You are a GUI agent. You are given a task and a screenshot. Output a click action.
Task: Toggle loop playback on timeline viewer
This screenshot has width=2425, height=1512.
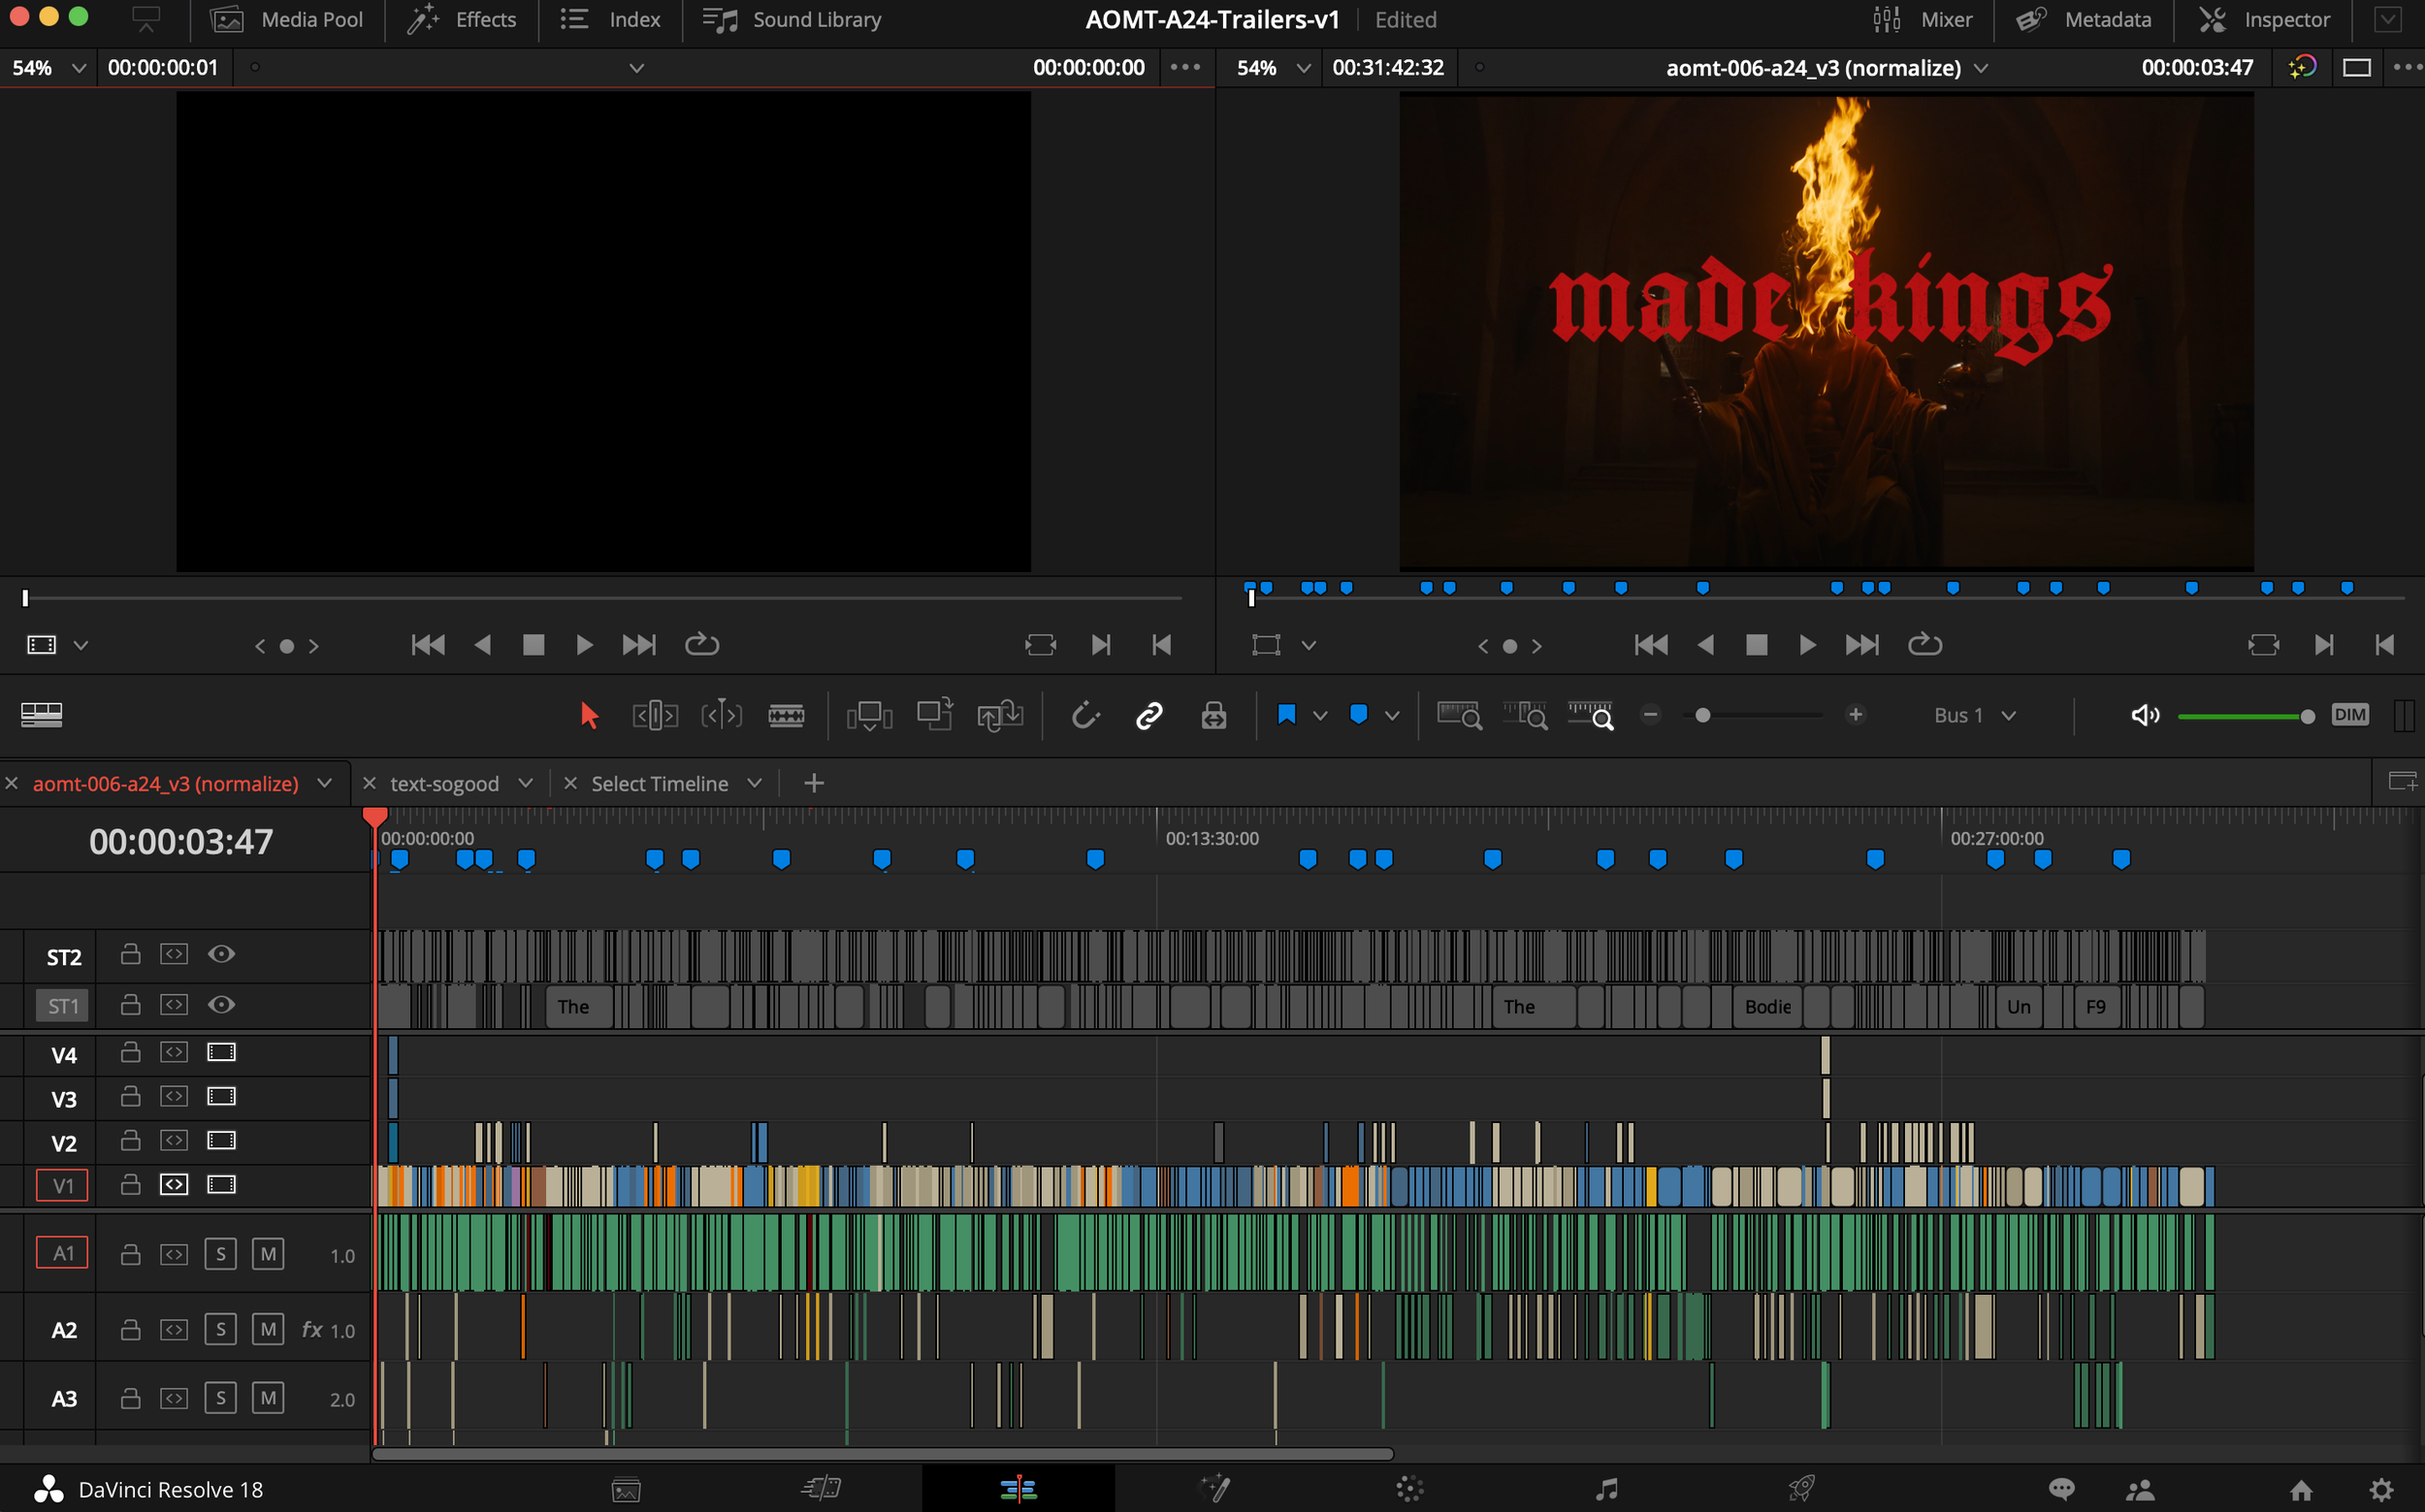click(x=1924, y=645)
